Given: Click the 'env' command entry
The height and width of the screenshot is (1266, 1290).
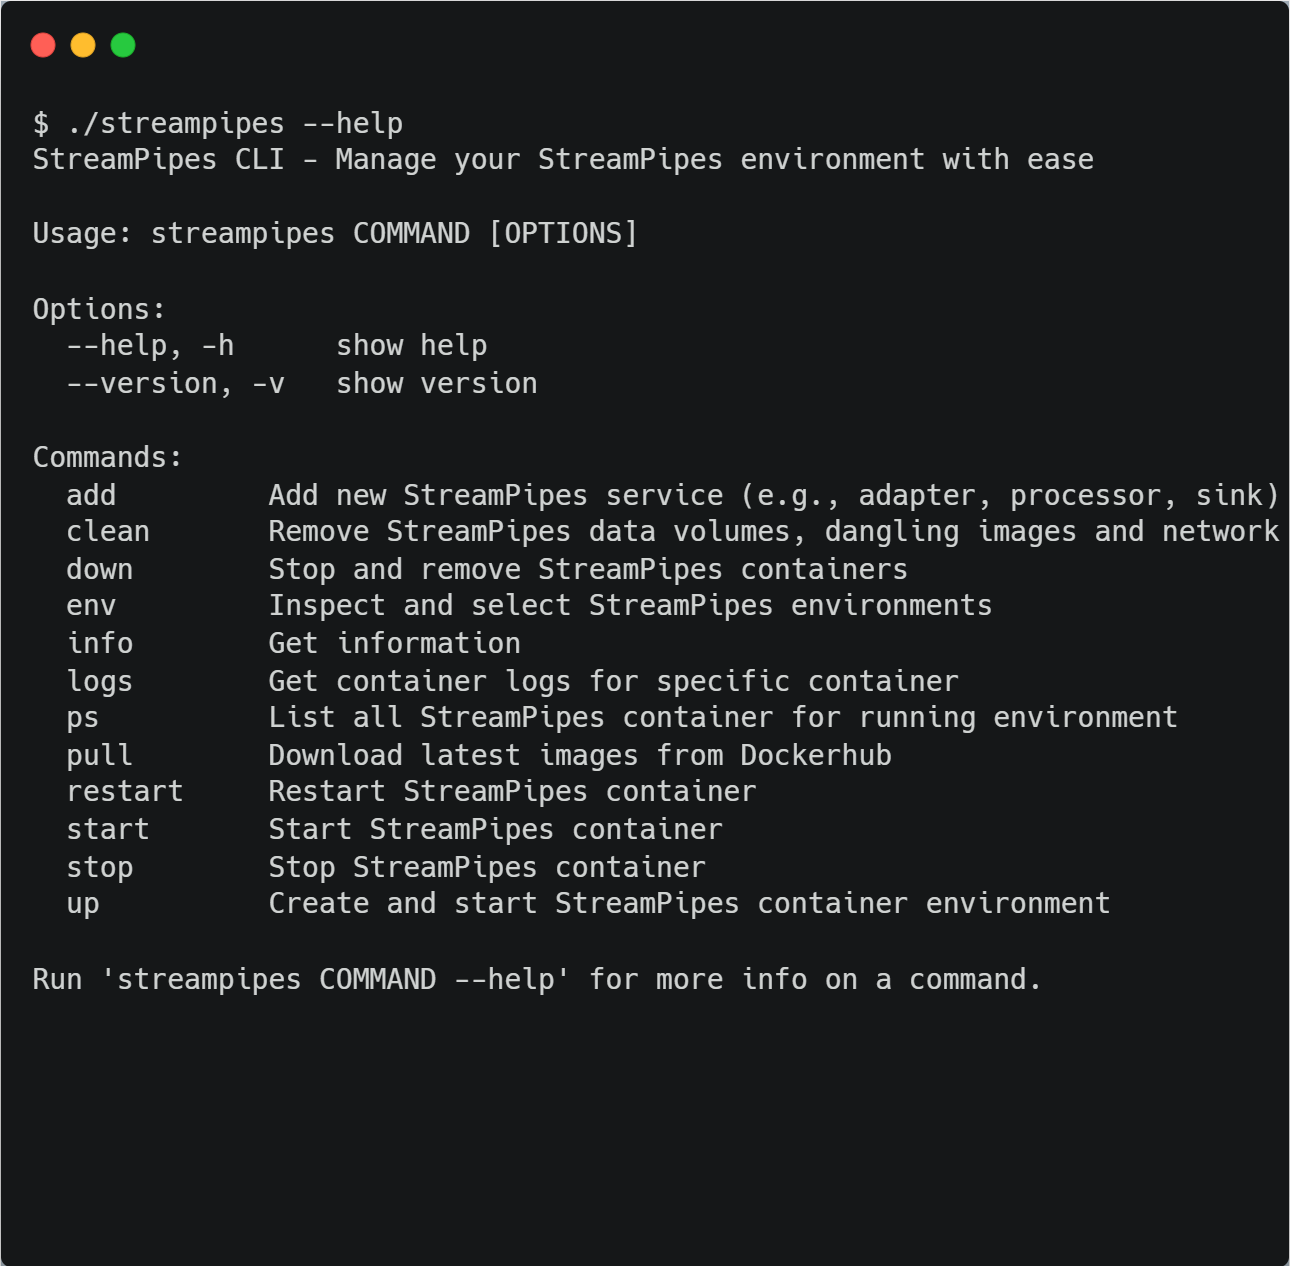Looking at the screenshot, I should coord(91,606).
